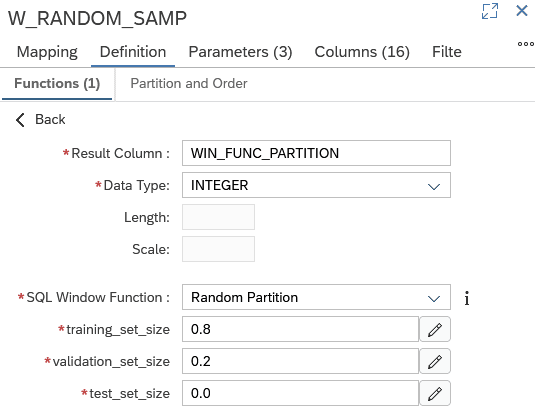This screenshot has height=409, width=535.
Task: Open the three-dots overflow menu
Action: pyautogui.click(x=526, y=44)
